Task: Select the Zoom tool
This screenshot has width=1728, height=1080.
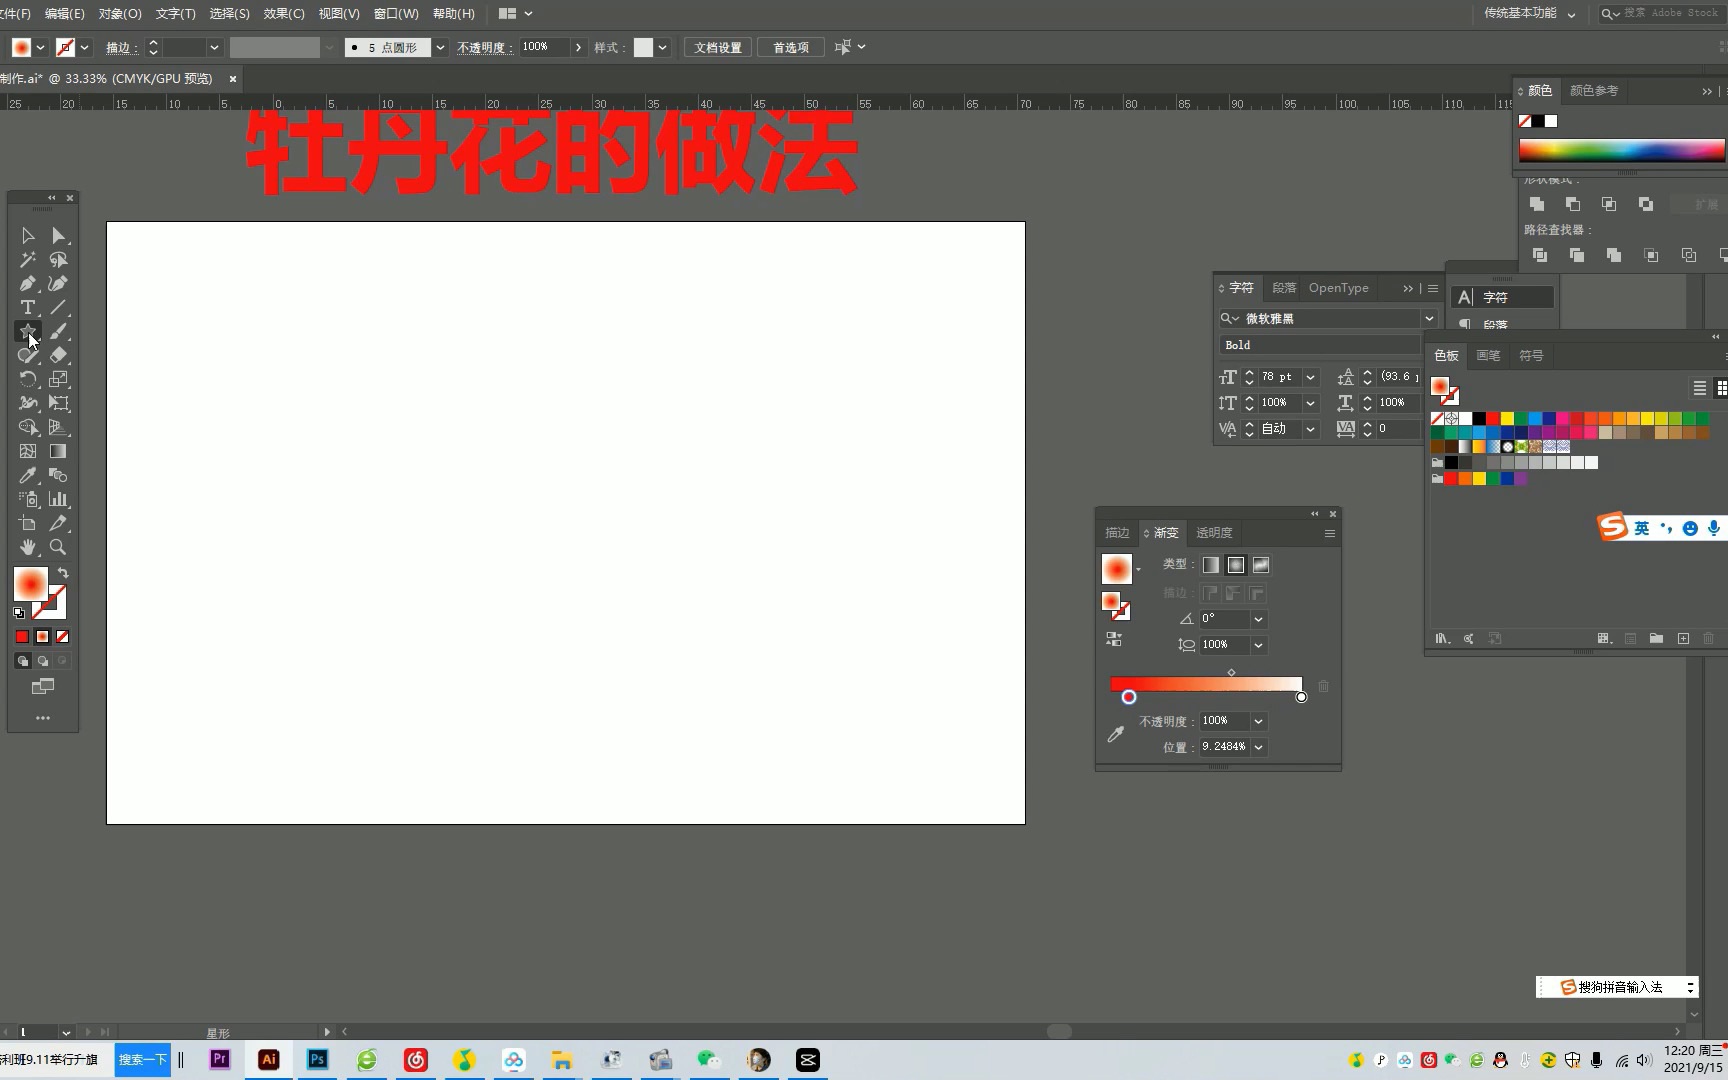Action: coord(58,547)
